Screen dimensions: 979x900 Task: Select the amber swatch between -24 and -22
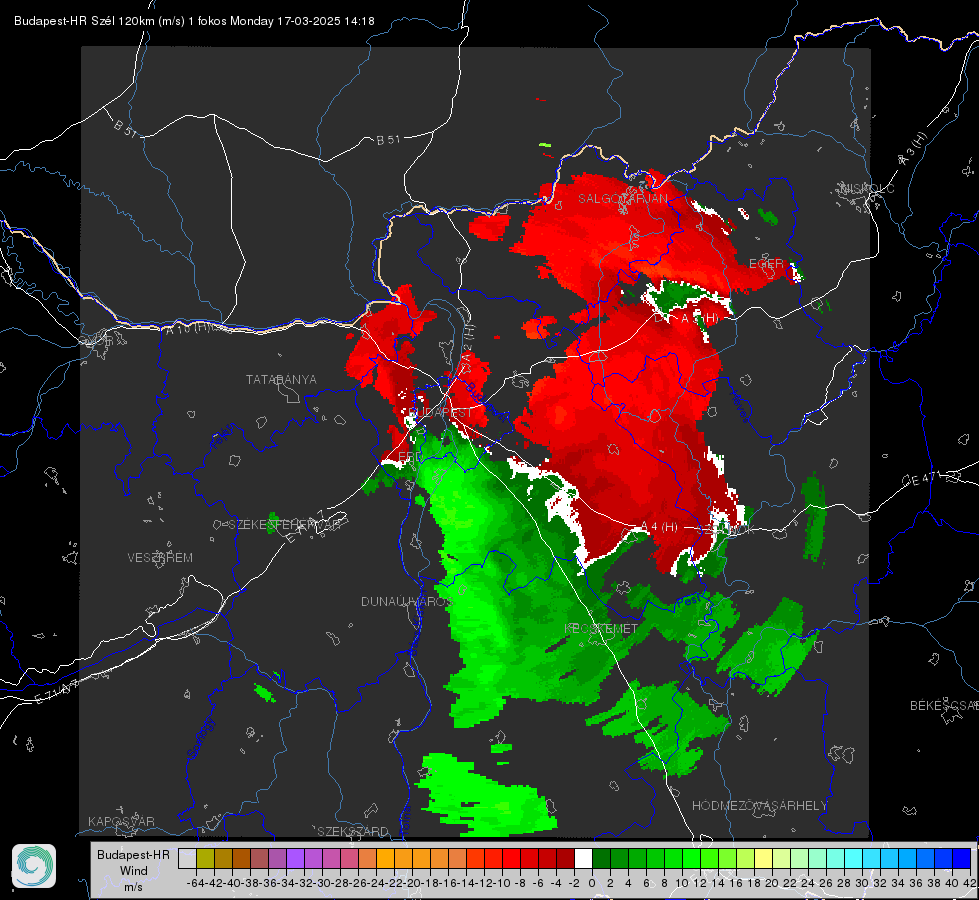tap(385, 858)
